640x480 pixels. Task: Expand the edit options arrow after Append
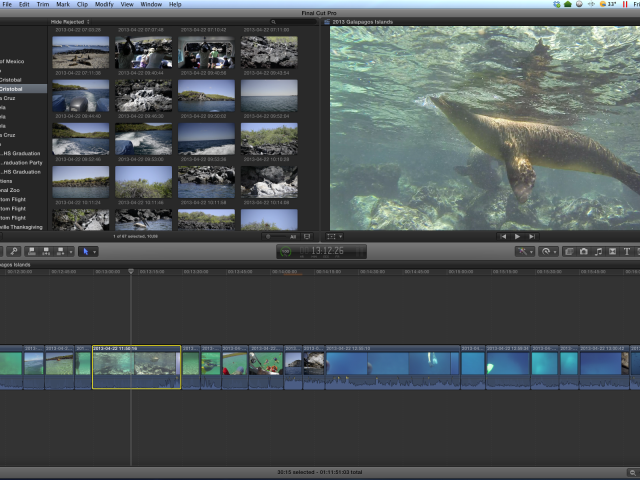[71, 251]
